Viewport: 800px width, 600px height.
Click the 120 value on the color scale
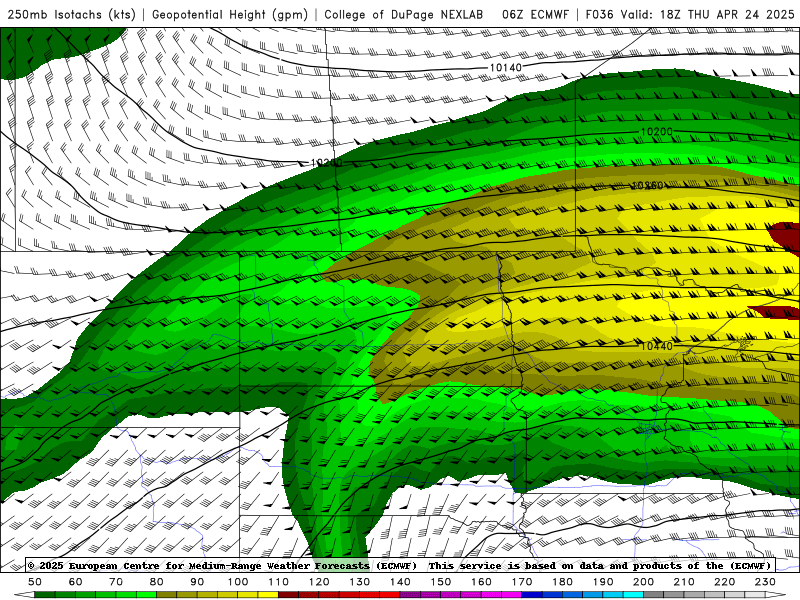(x=319, y=582)
